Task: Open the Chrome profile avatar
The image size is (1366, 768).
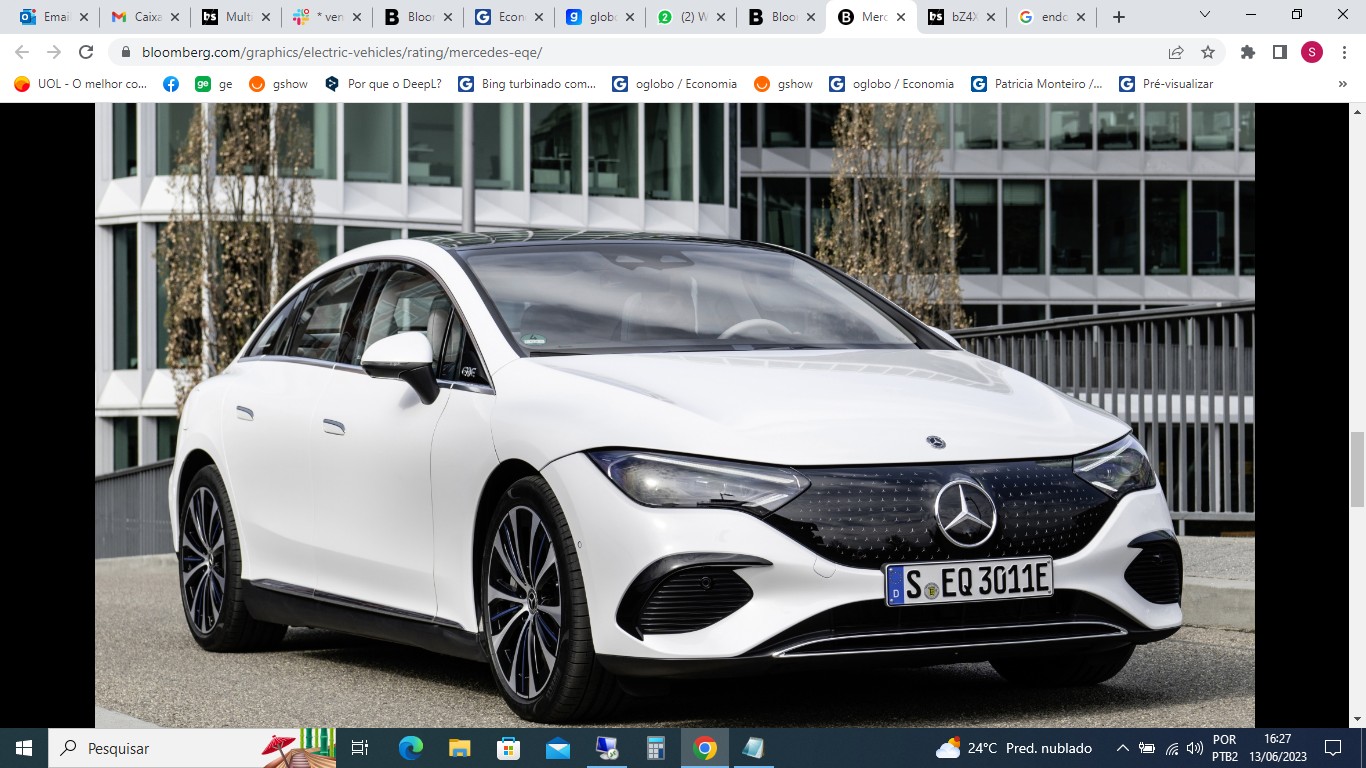Action: (x=1311, y=52)
